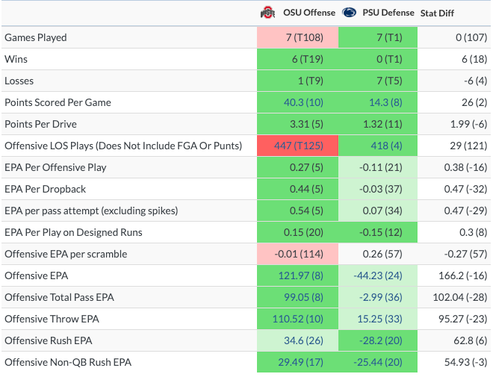This screenshot has width=493, height=377.
Task: Click the 0.27 (5) EPA per play cell
Action: 298,167
